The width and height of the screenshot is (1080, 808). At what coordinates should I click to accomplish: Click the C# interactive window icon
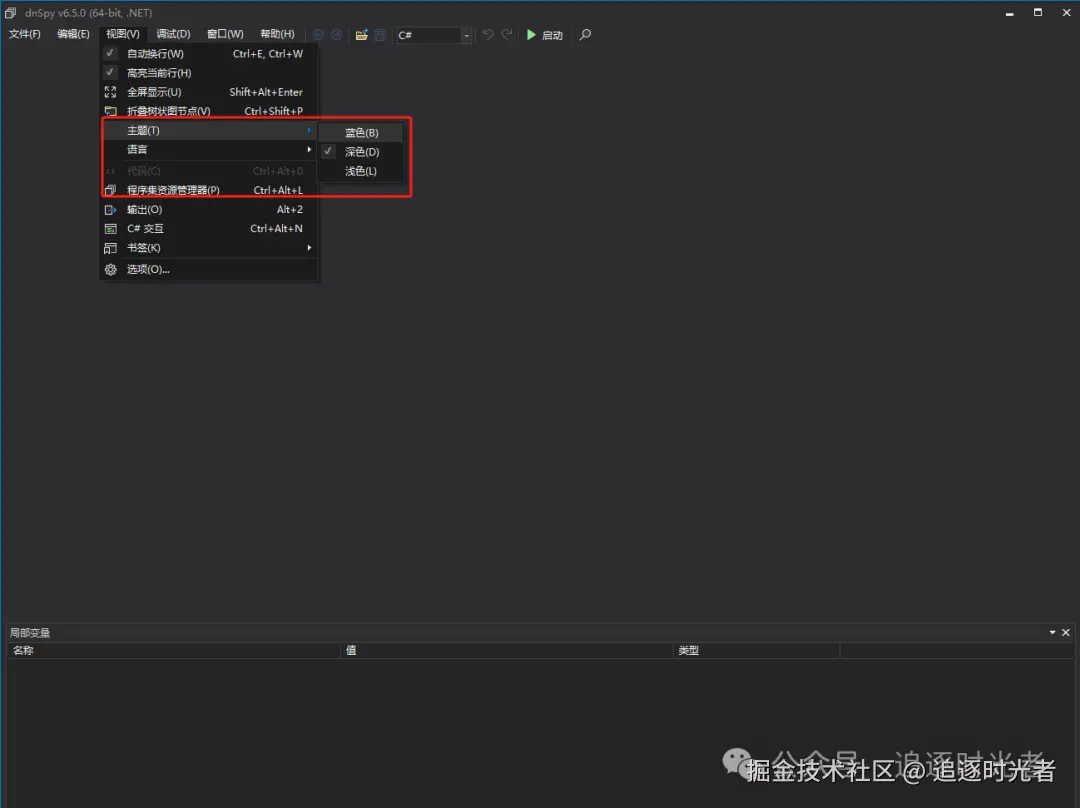[110, 229]
